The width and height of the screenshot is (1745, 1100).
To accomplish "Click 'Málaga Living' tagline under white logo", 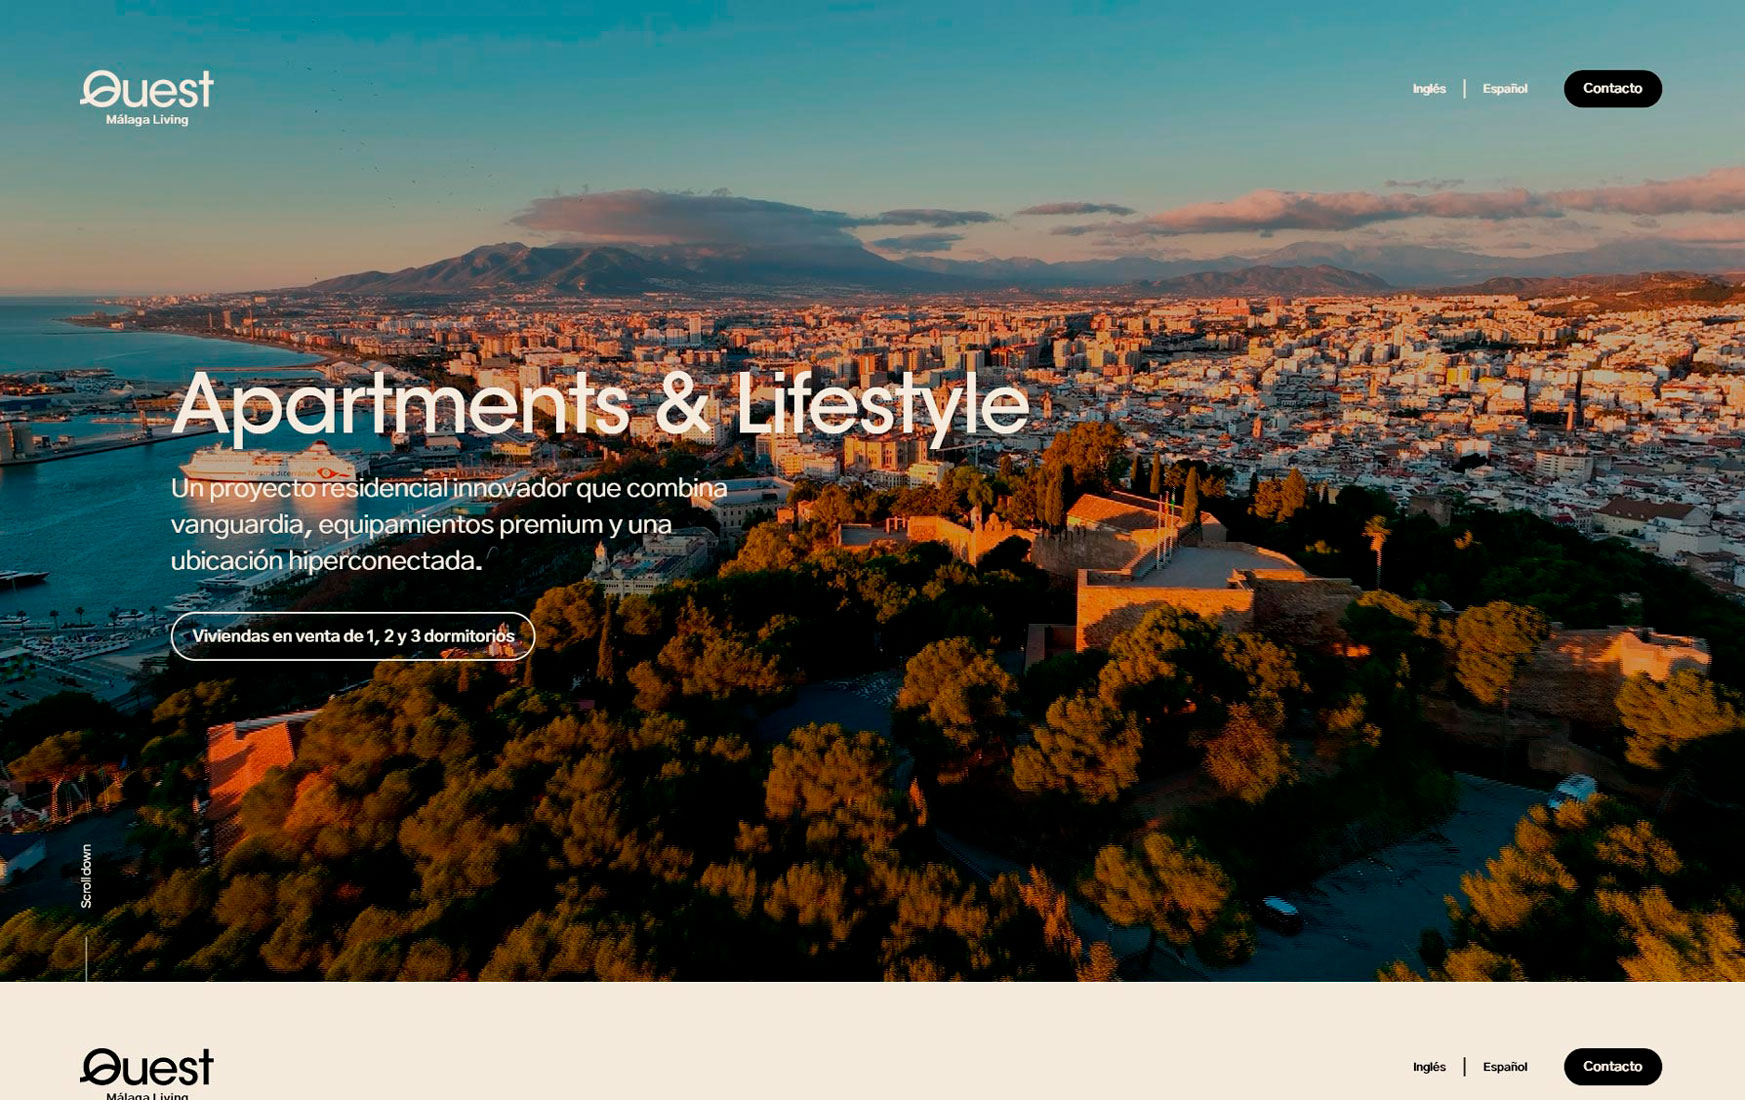I will point(147,120).
